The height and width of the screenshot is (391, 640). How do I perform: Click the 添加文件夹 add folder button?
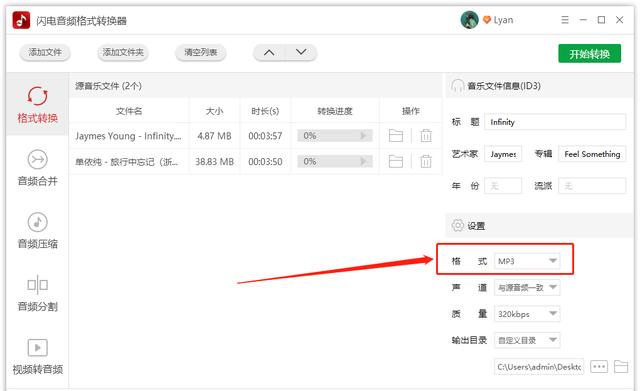click(123, 53)
